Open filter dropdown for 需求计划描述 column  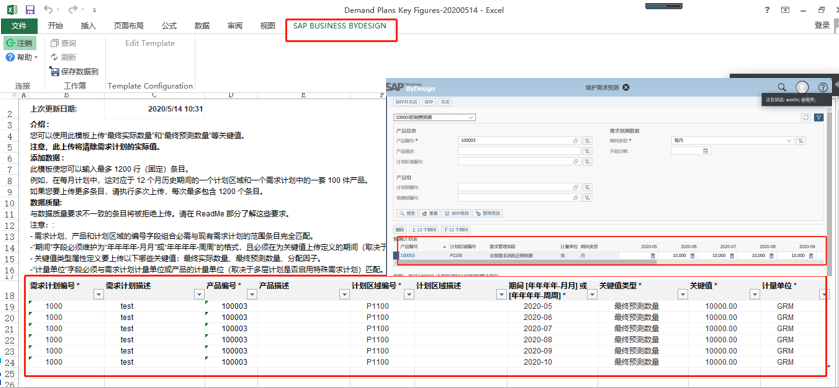point(199,294)
